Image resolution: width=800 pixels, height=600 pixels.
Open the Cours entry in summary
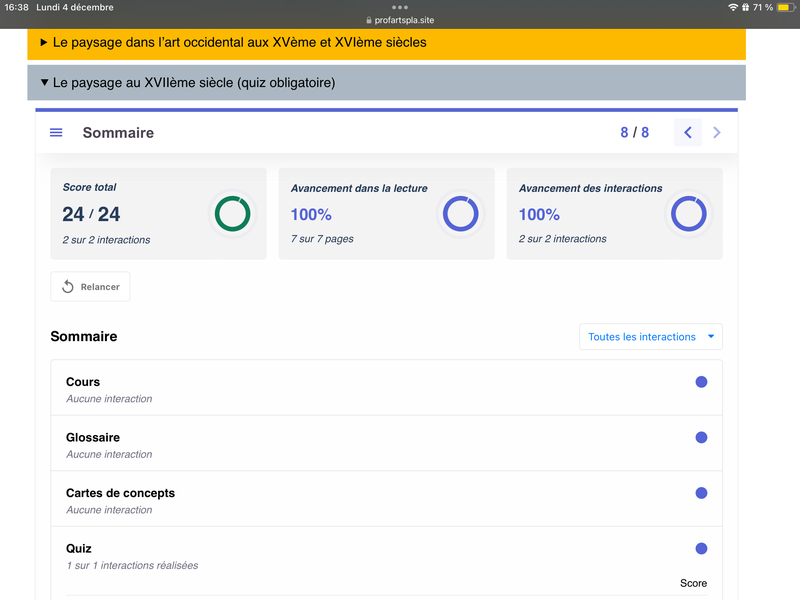click(83, 382)
